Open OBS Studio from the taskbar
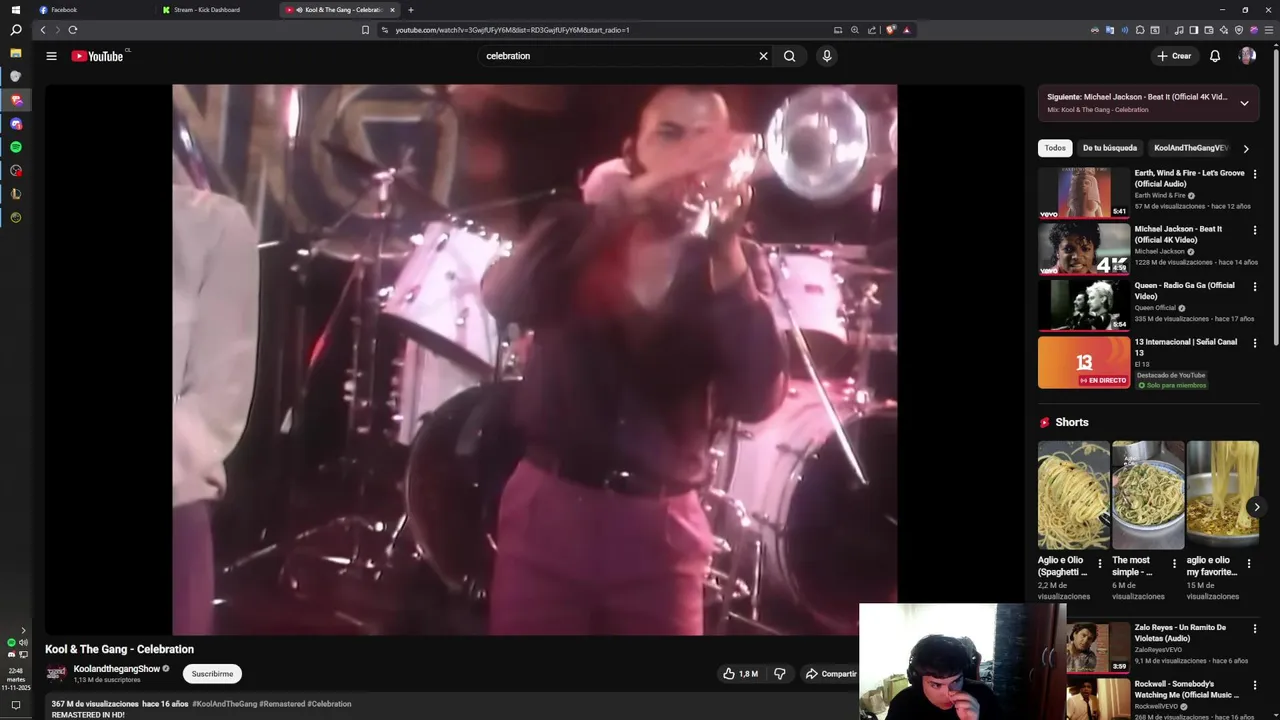1280x720 pixels. tap(16, 171)
